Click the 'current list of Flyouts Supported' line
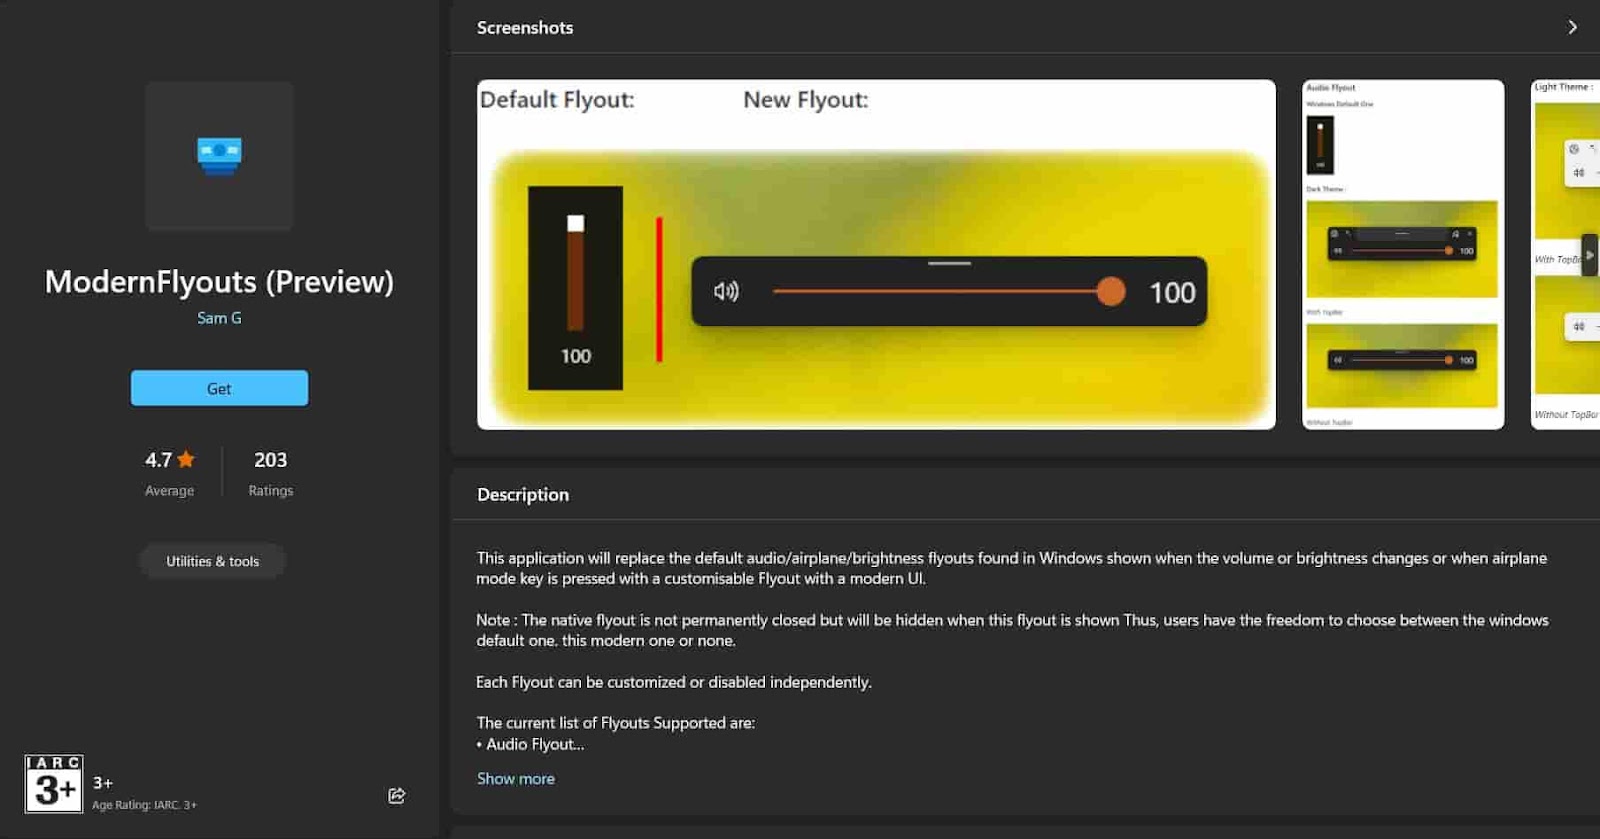Image resolution: width=1600 pixels, height=839 pixels. (616, 723)
